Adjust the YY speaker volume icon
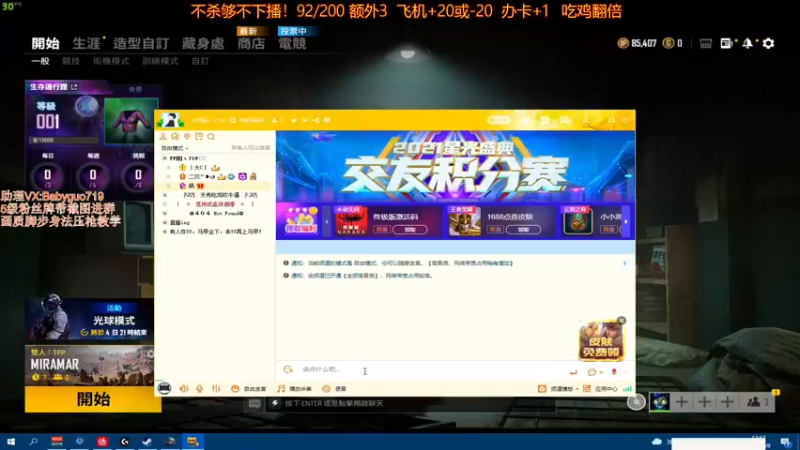800x450 pixels. coord(184,389)
